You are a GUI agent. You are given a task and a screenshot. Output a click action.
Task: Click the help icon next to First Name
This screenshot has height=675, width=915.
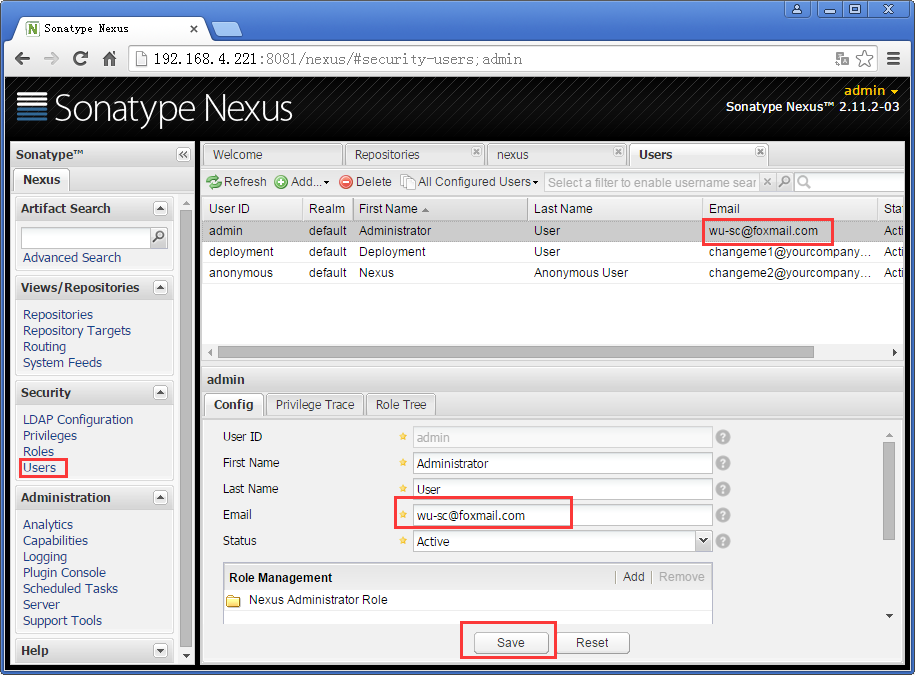723,463
